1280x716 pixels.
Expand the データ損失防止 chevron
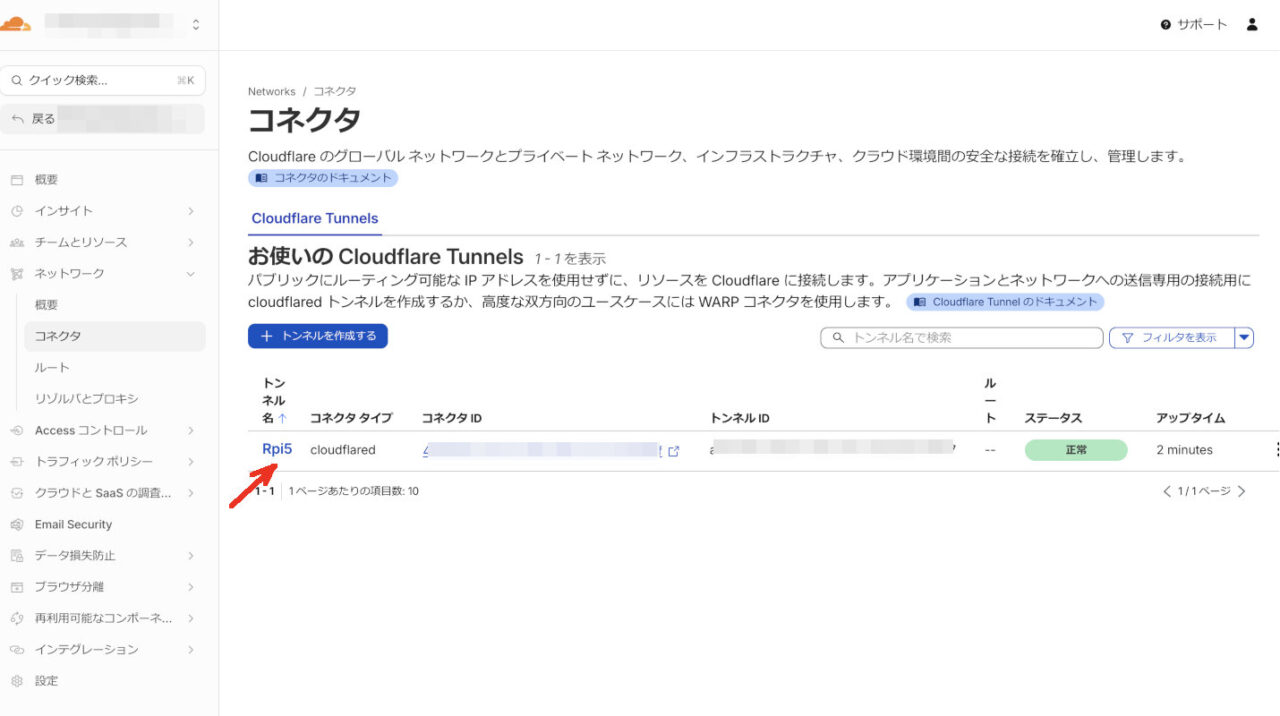point(191,555)
